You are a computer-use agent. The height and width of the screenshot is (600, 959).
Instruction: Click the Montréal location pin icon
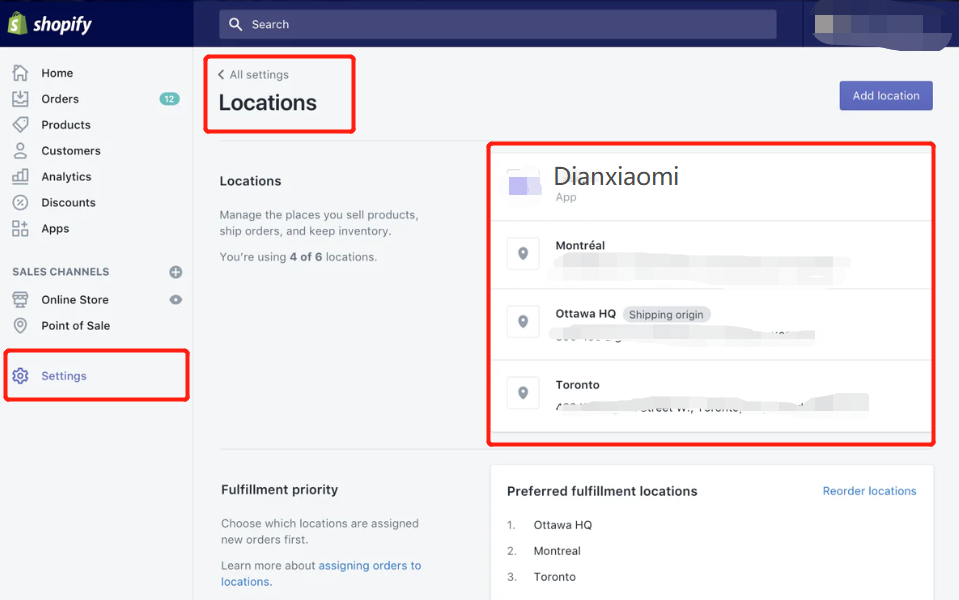tap(523, 253)
